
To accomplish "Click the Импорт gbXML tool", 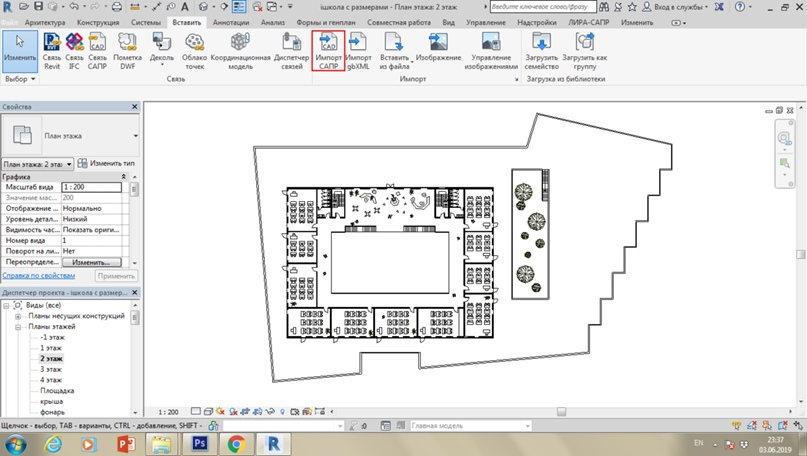I will (358, 51).
